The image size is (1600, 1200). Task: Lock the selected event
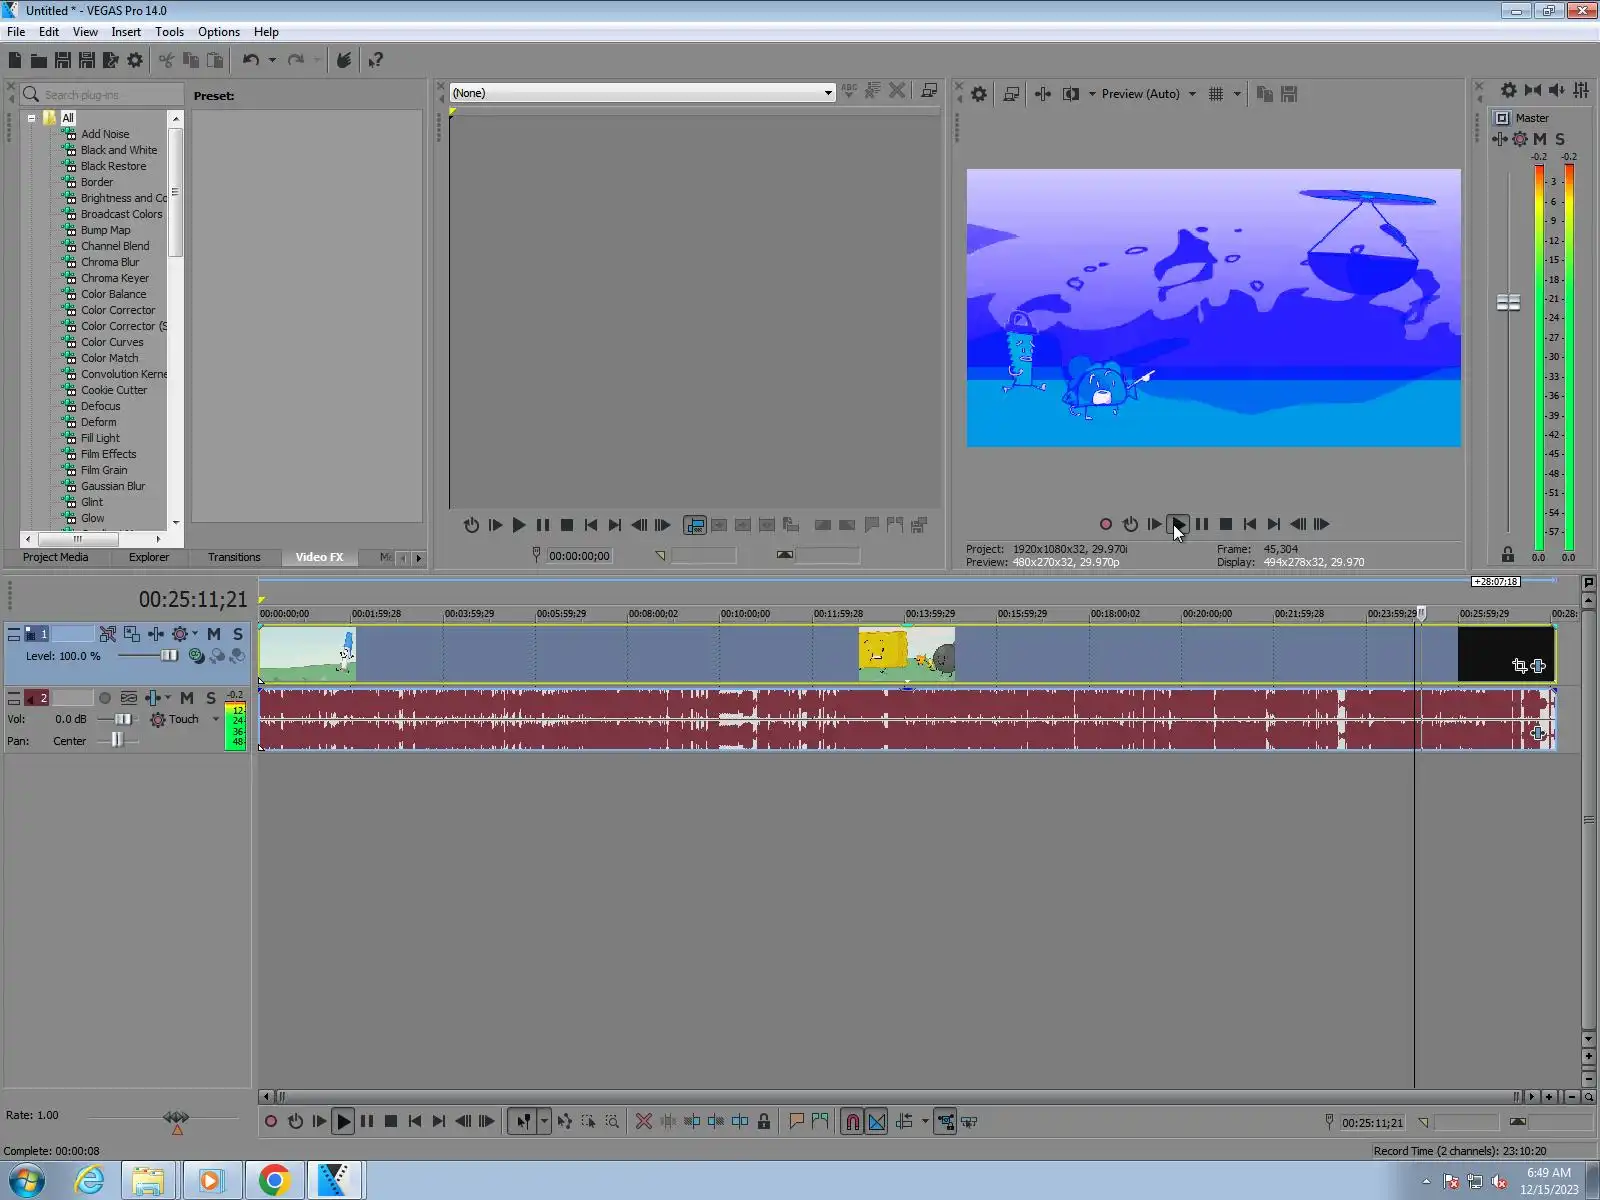tap(764, 1122)
